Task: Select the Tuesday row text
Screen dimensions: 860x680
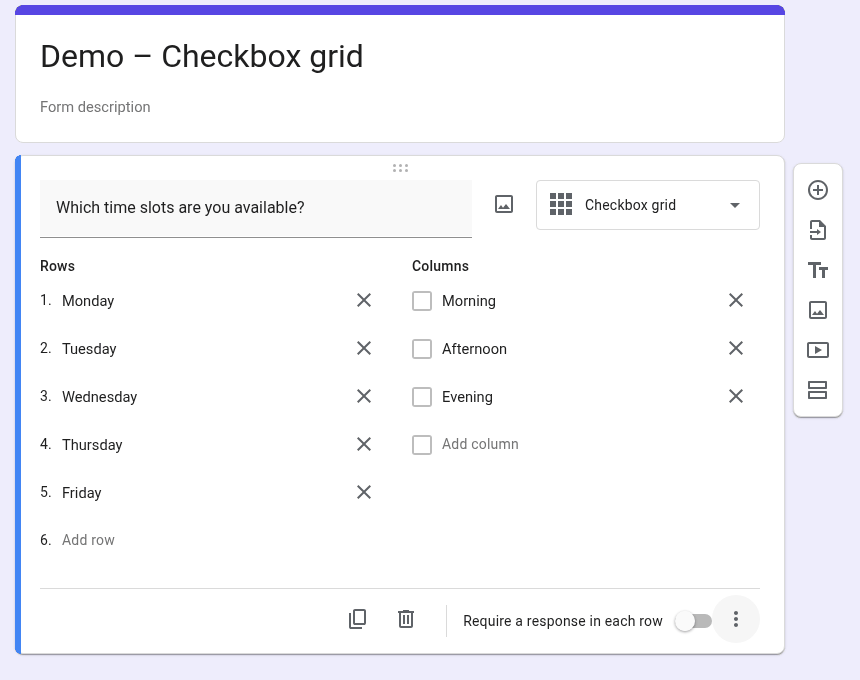Action: 89,349
